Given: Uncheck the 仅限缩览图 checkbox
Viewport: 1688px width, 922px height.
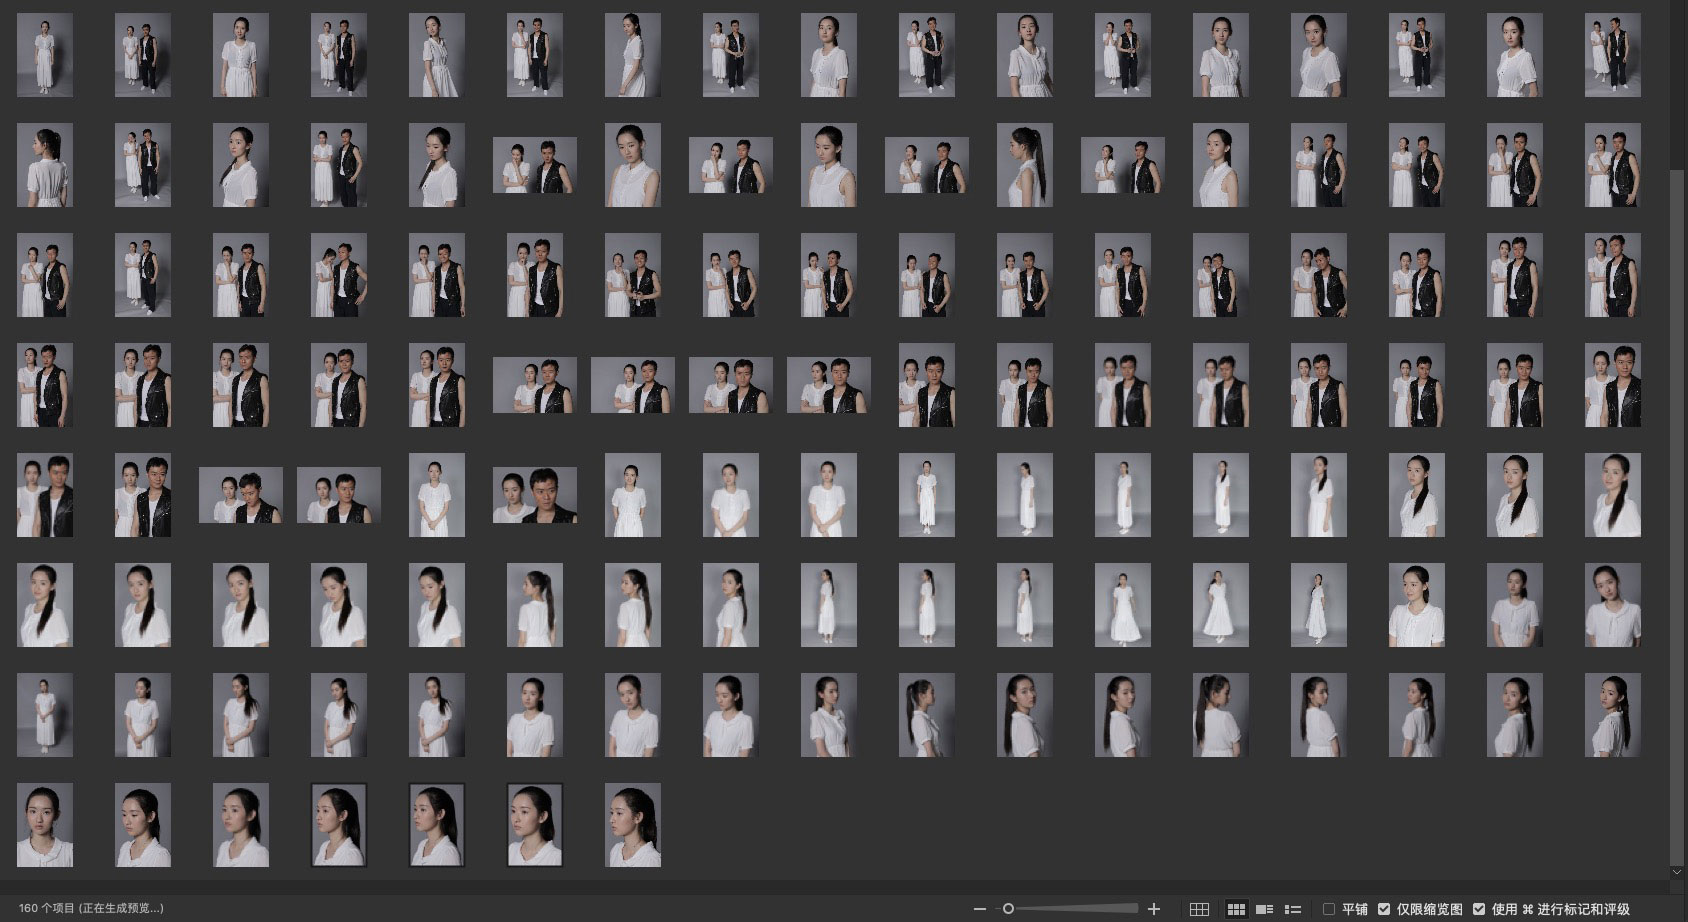Looking at the screenshot, I should pos(1384,909).
